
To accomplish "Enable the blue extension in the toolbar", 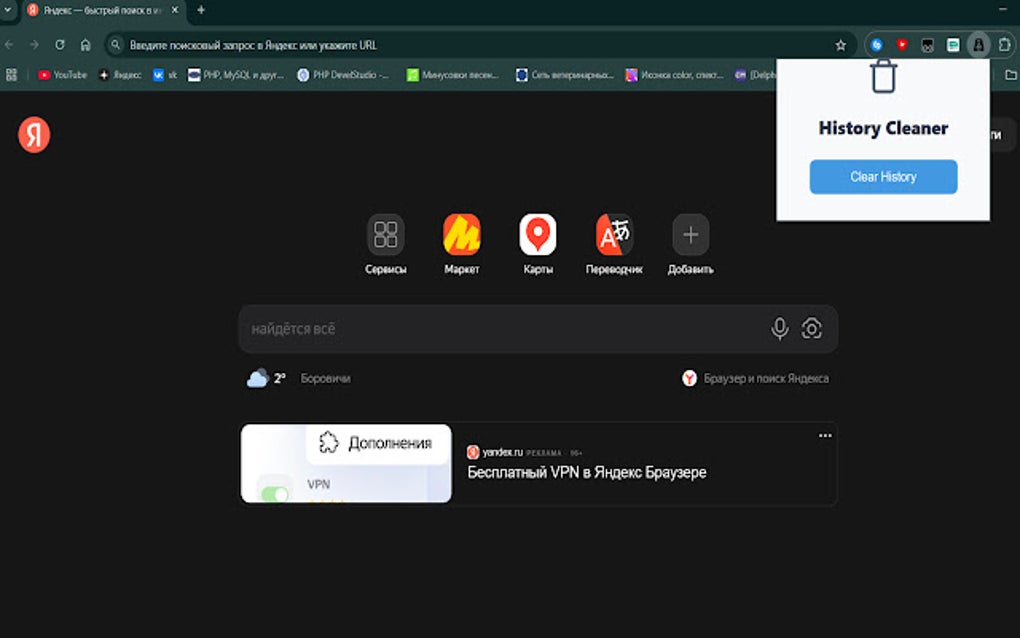I will (878, 45).
